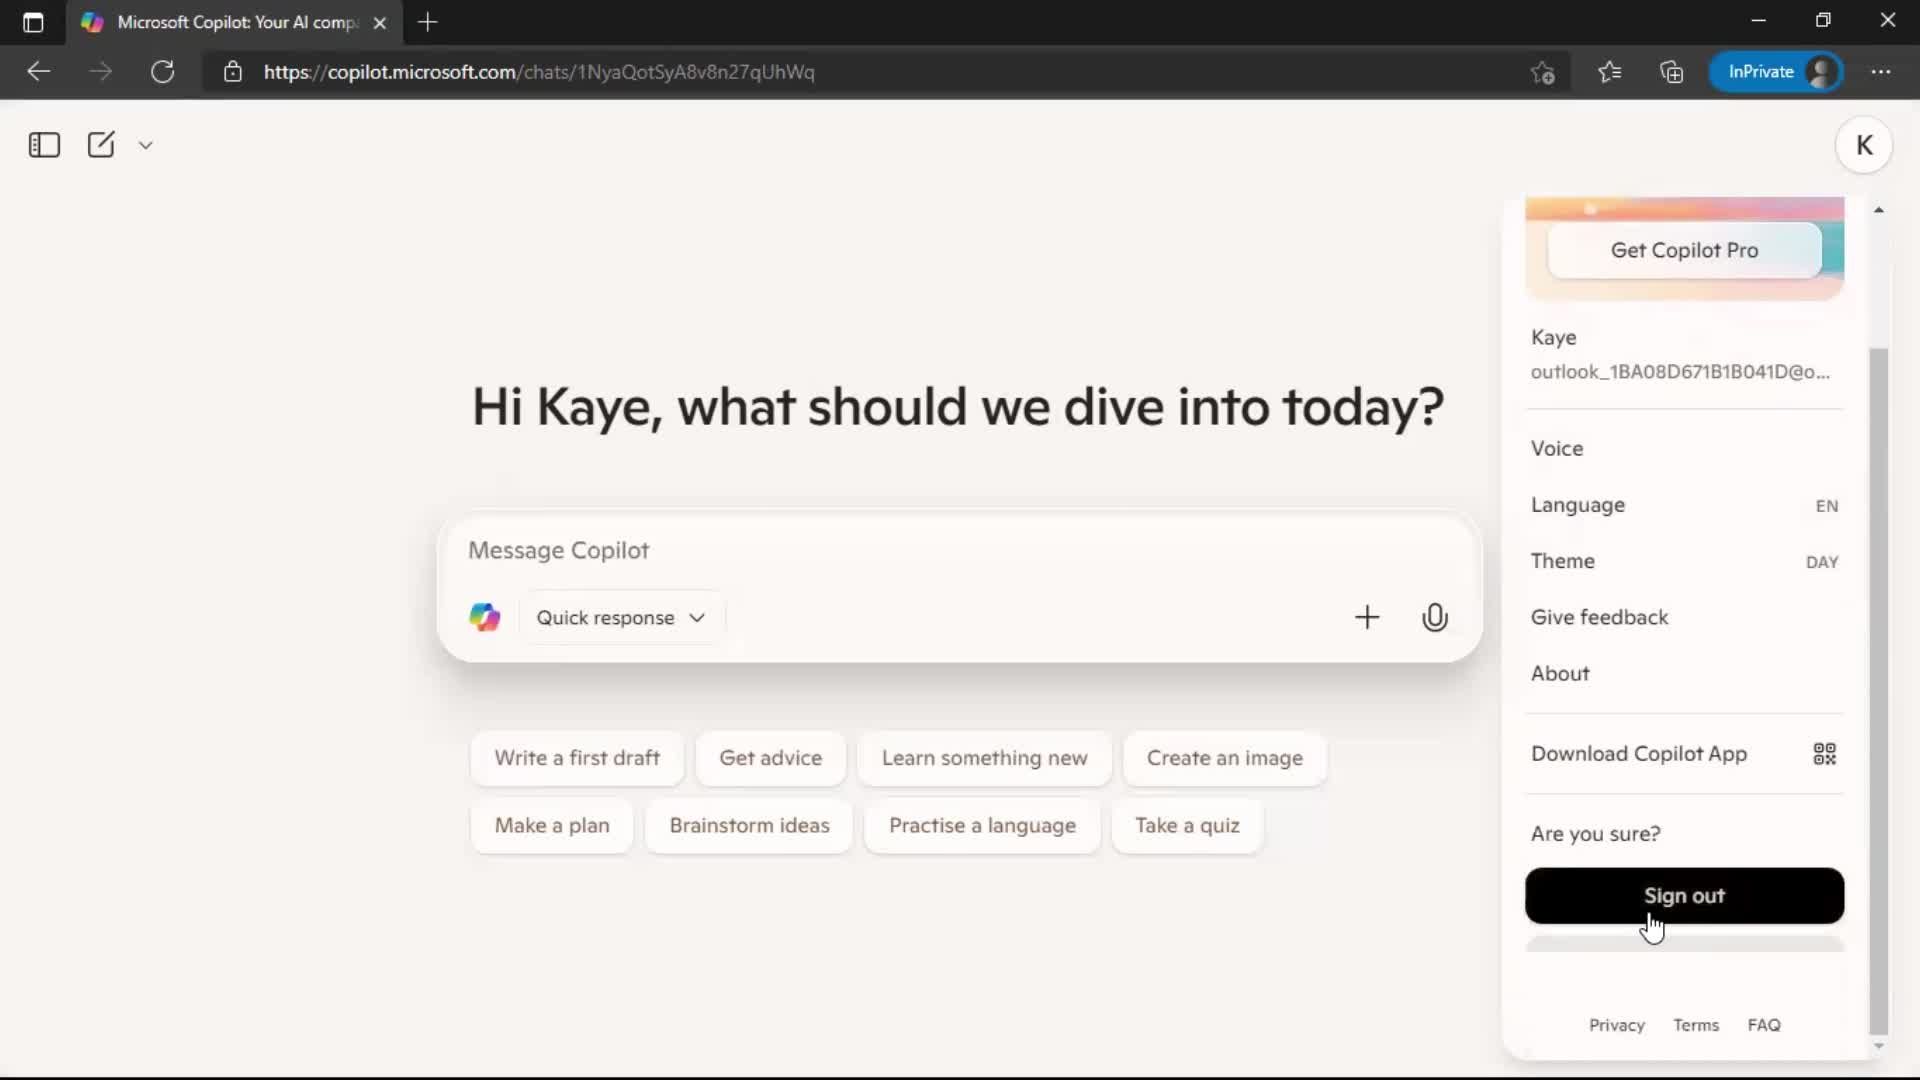The height and width of the screenshot is (1080, 1920).
Task: Open the InPrivate profile menu
Action: coord(1779,71)
